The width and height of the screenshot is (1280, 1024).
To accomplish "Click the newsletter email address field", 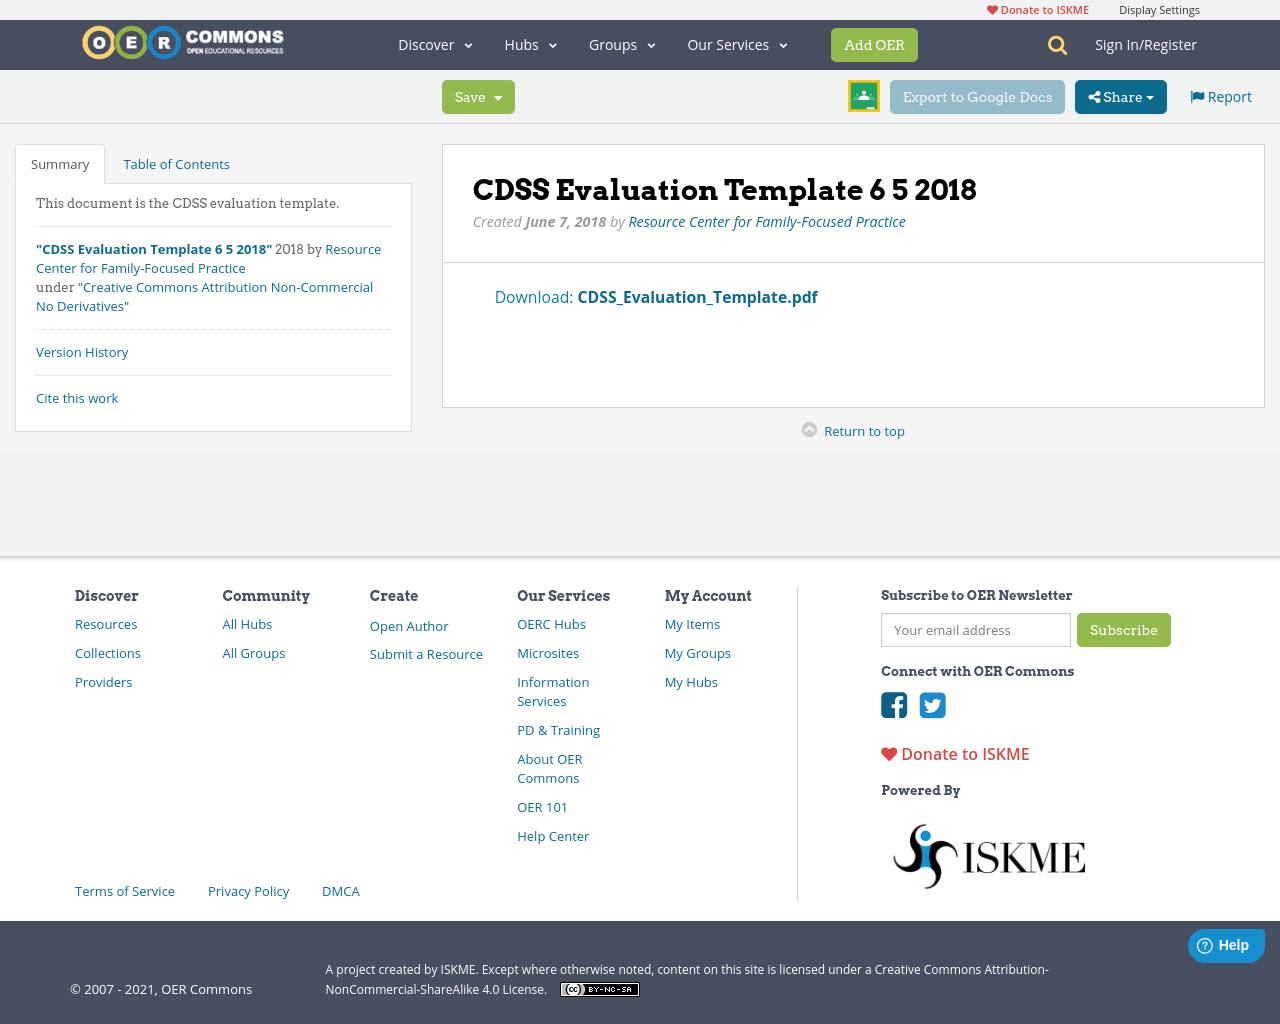I will pos(975,630).
